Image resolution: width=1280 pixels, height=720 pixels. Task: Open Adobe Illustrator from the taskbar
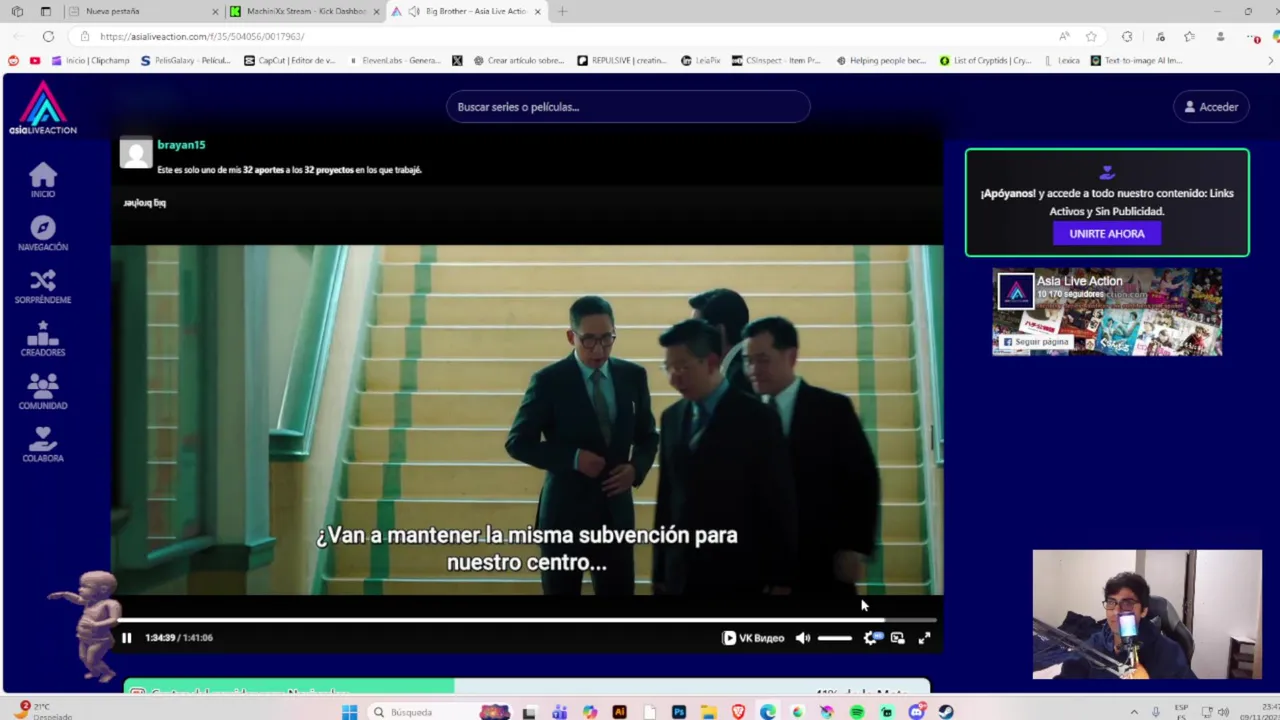point(619,712)
